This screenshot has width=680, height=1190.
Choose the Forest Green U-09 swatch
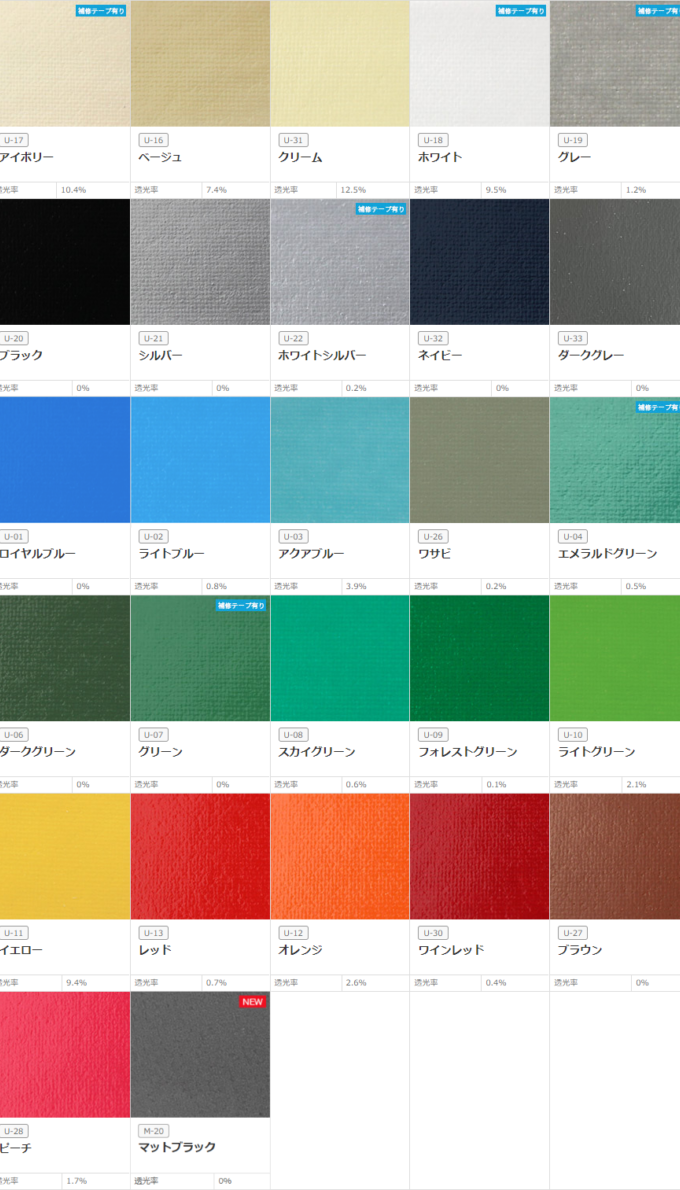pos(479,658)
